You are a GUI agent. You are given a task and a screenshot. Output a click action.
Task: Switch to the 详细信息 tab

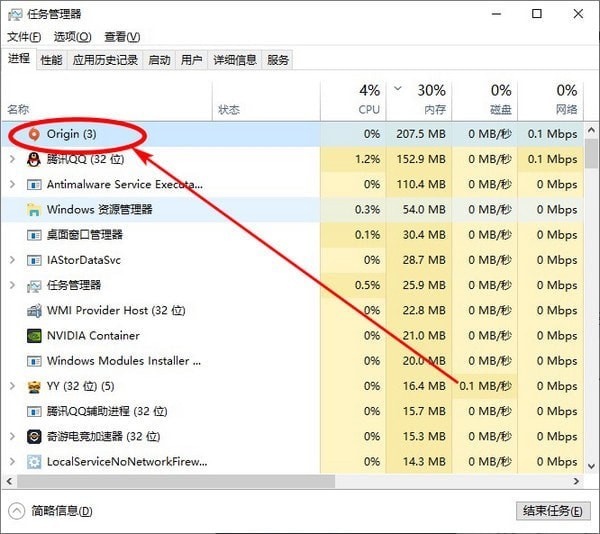[235, 60]
